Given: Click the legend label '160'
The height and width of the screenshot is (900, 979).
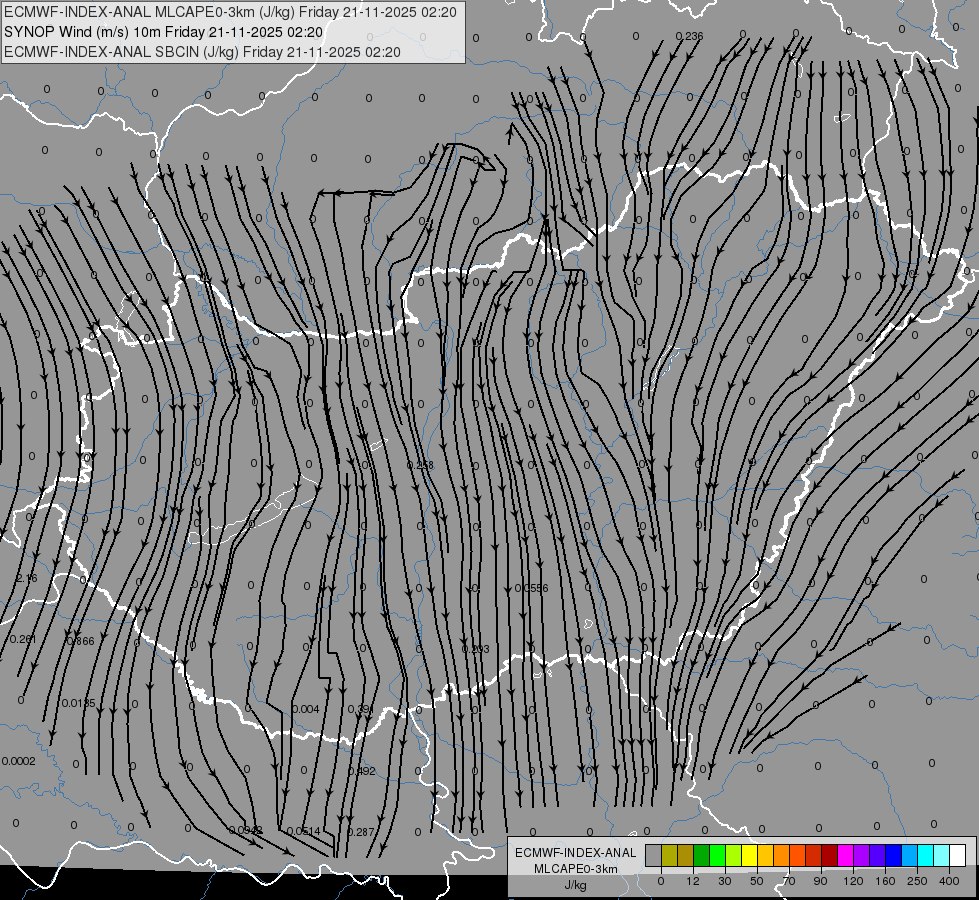Looking at the screenshot, I should click(x=885, y=881).
